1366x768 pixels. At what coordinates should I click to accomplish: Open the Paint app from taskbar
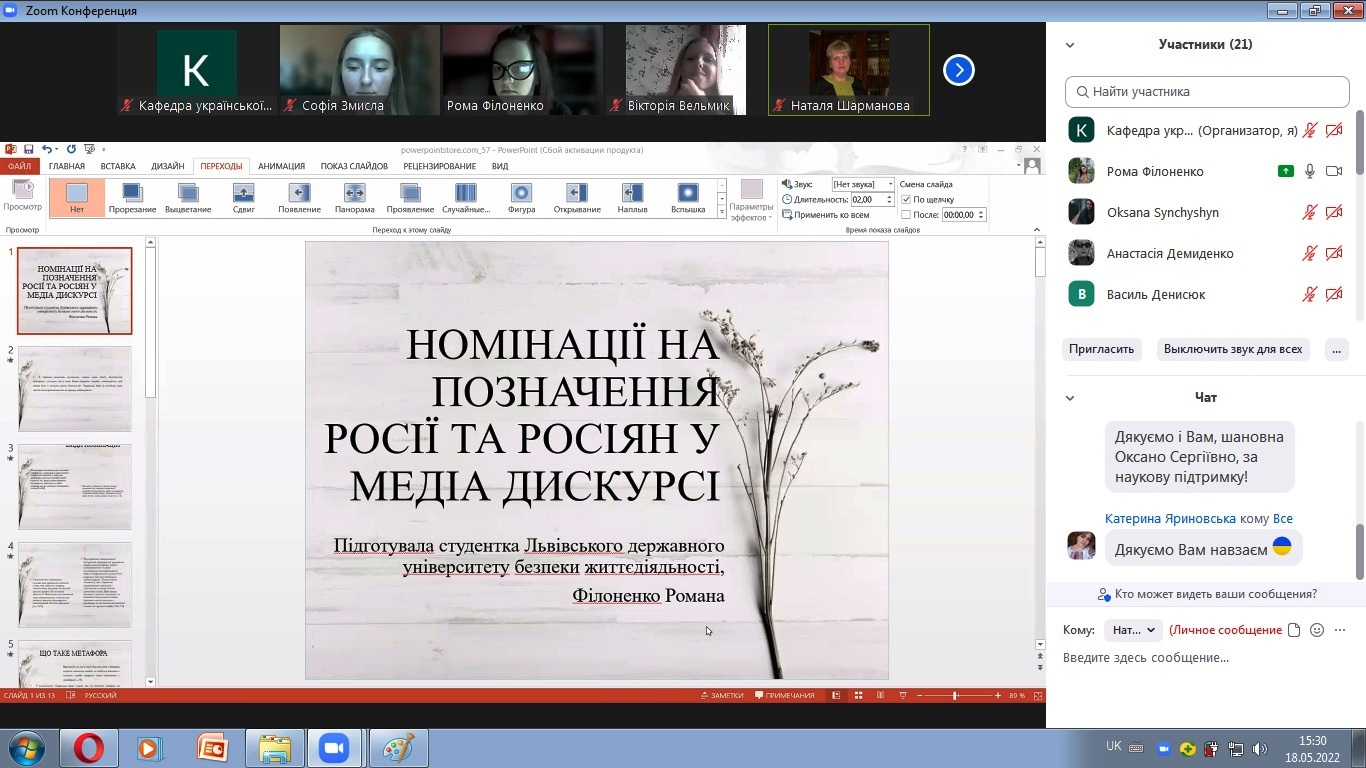coord(398,748)
